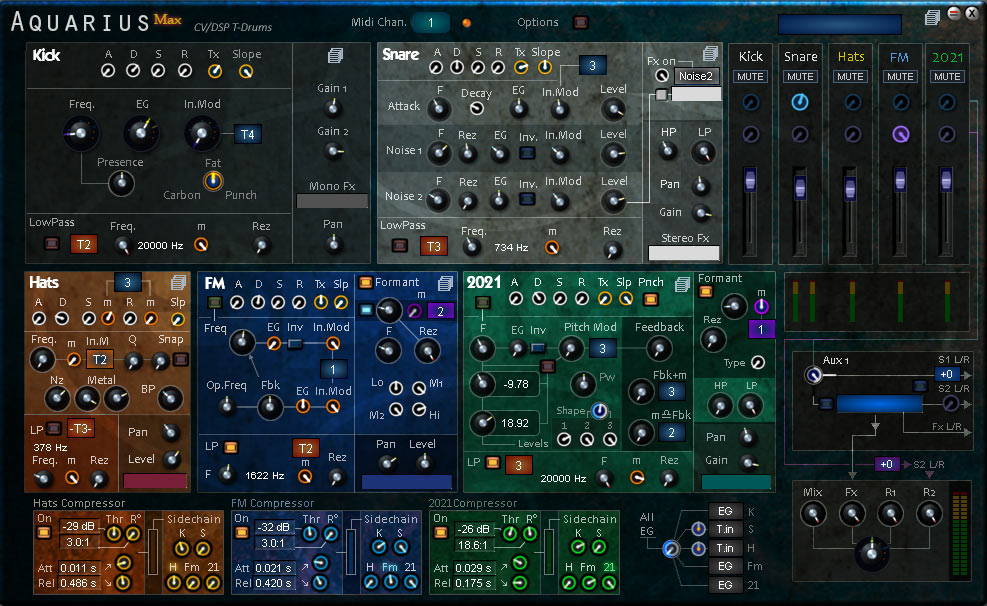
Task: Enable the Snare LowPass filter switch
Action: click(x=400, y=245)
